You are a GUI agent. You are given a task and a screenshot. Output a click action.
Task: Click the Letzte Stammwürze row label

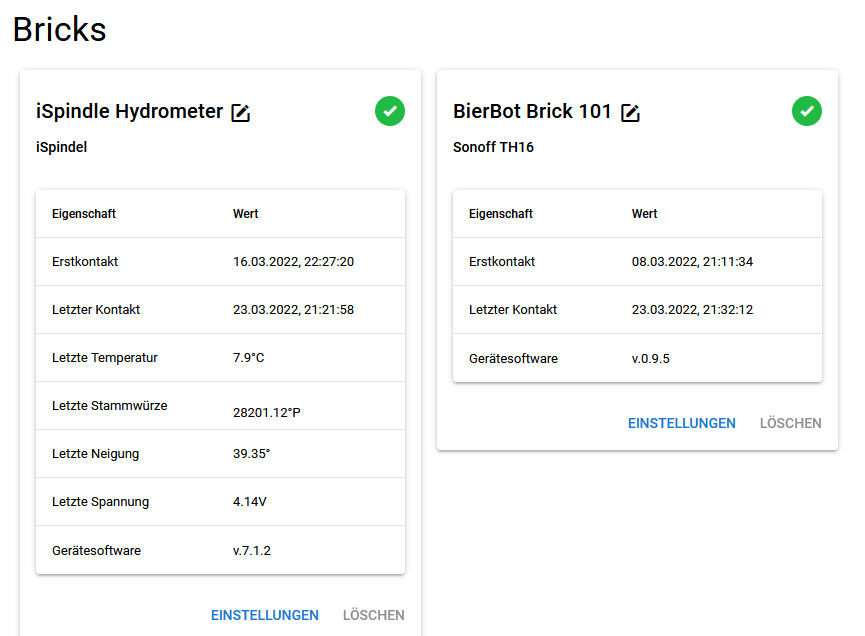110,405
